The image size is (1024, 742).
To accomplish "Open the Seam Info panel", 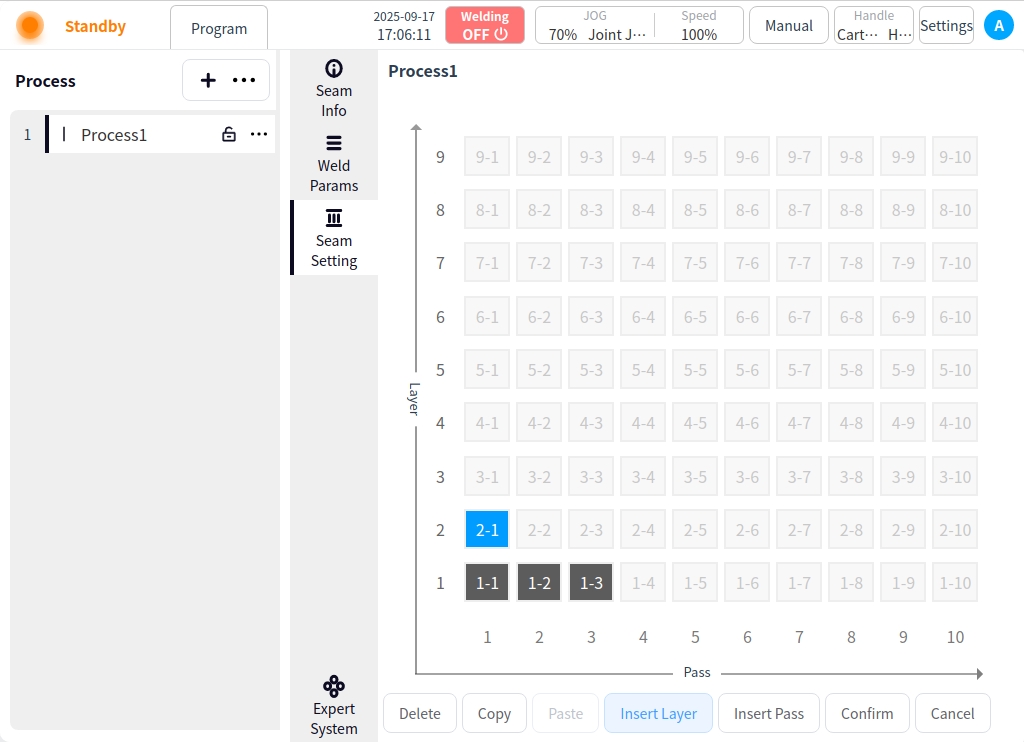I will (334, 88).
